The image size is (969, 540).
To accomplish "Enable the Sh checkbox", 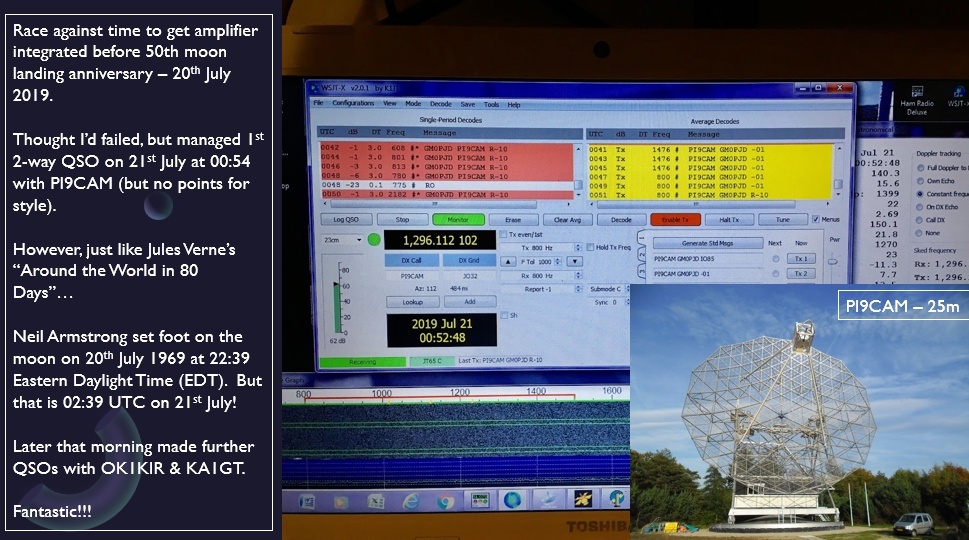I will click(504, 315).
